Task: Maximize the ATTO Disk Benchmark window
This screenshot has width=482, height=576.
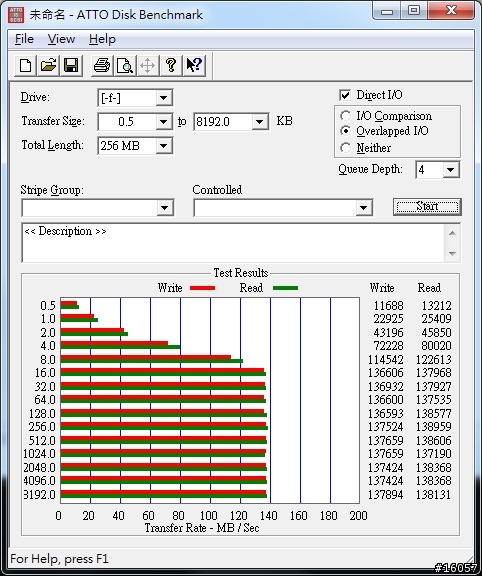Action: 414,11
